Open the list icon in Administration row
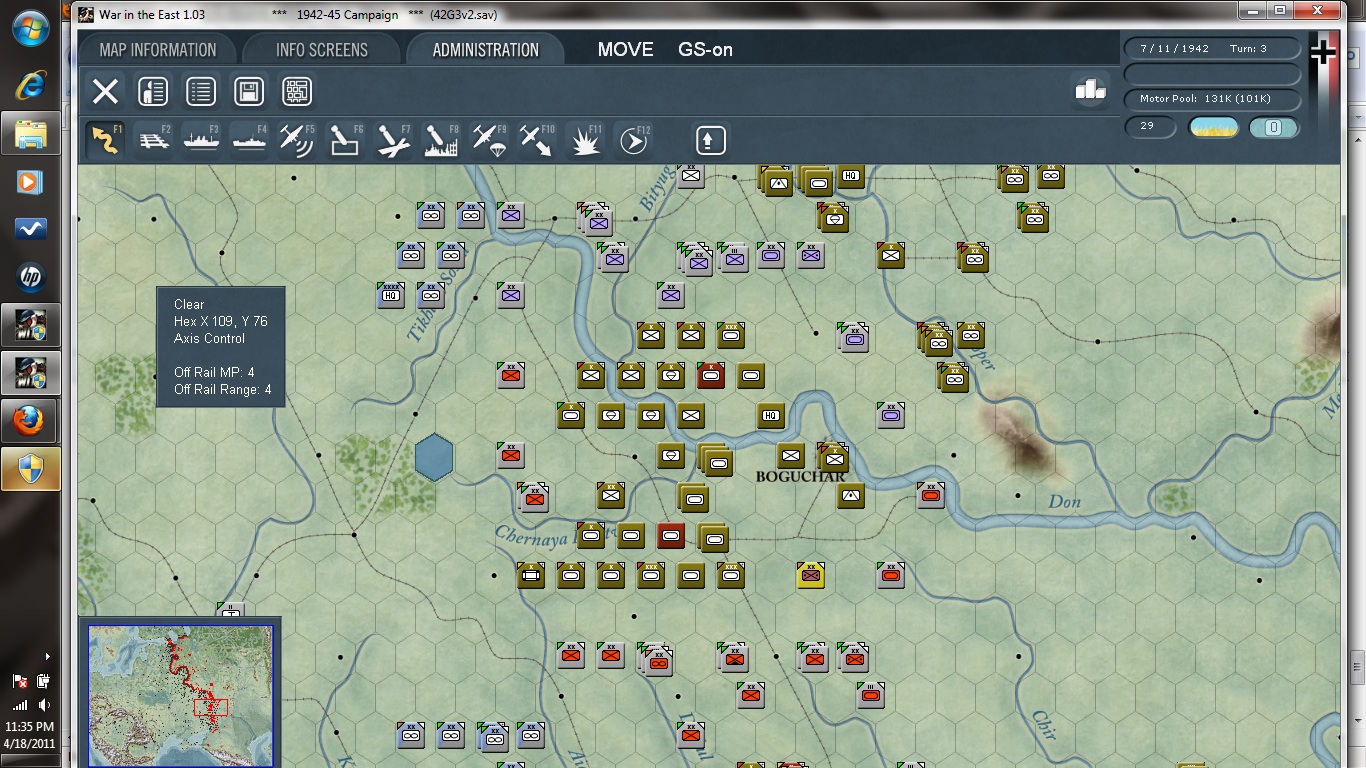1366x768 pixels. point(201,92)
